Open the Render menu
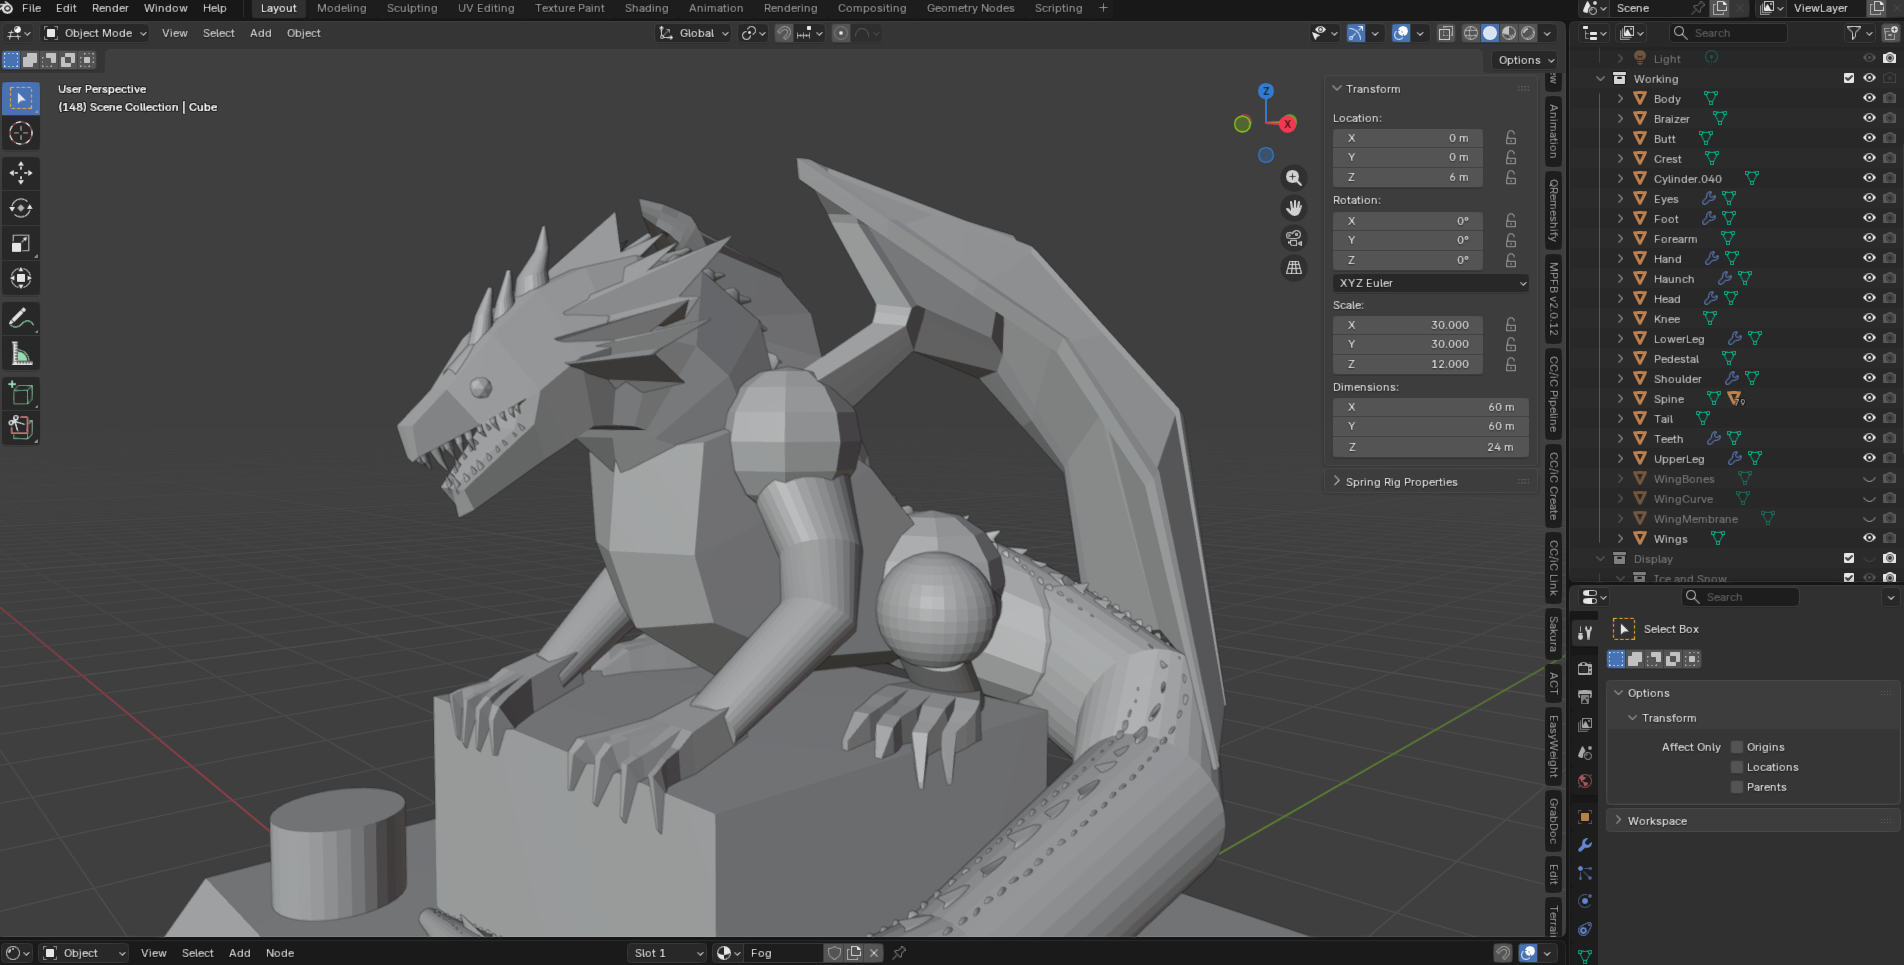The height and width of the screenshot is (965, 1904). click(x=110, y=8)
